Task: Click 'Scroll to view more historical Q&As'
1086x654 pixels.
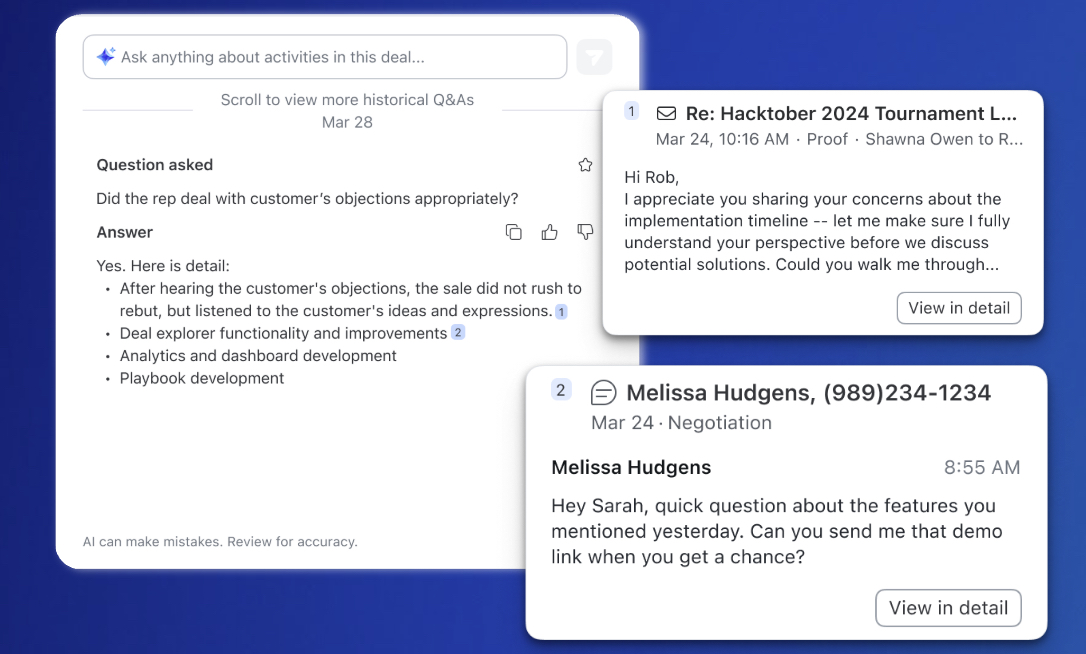Action: point(347,100)
